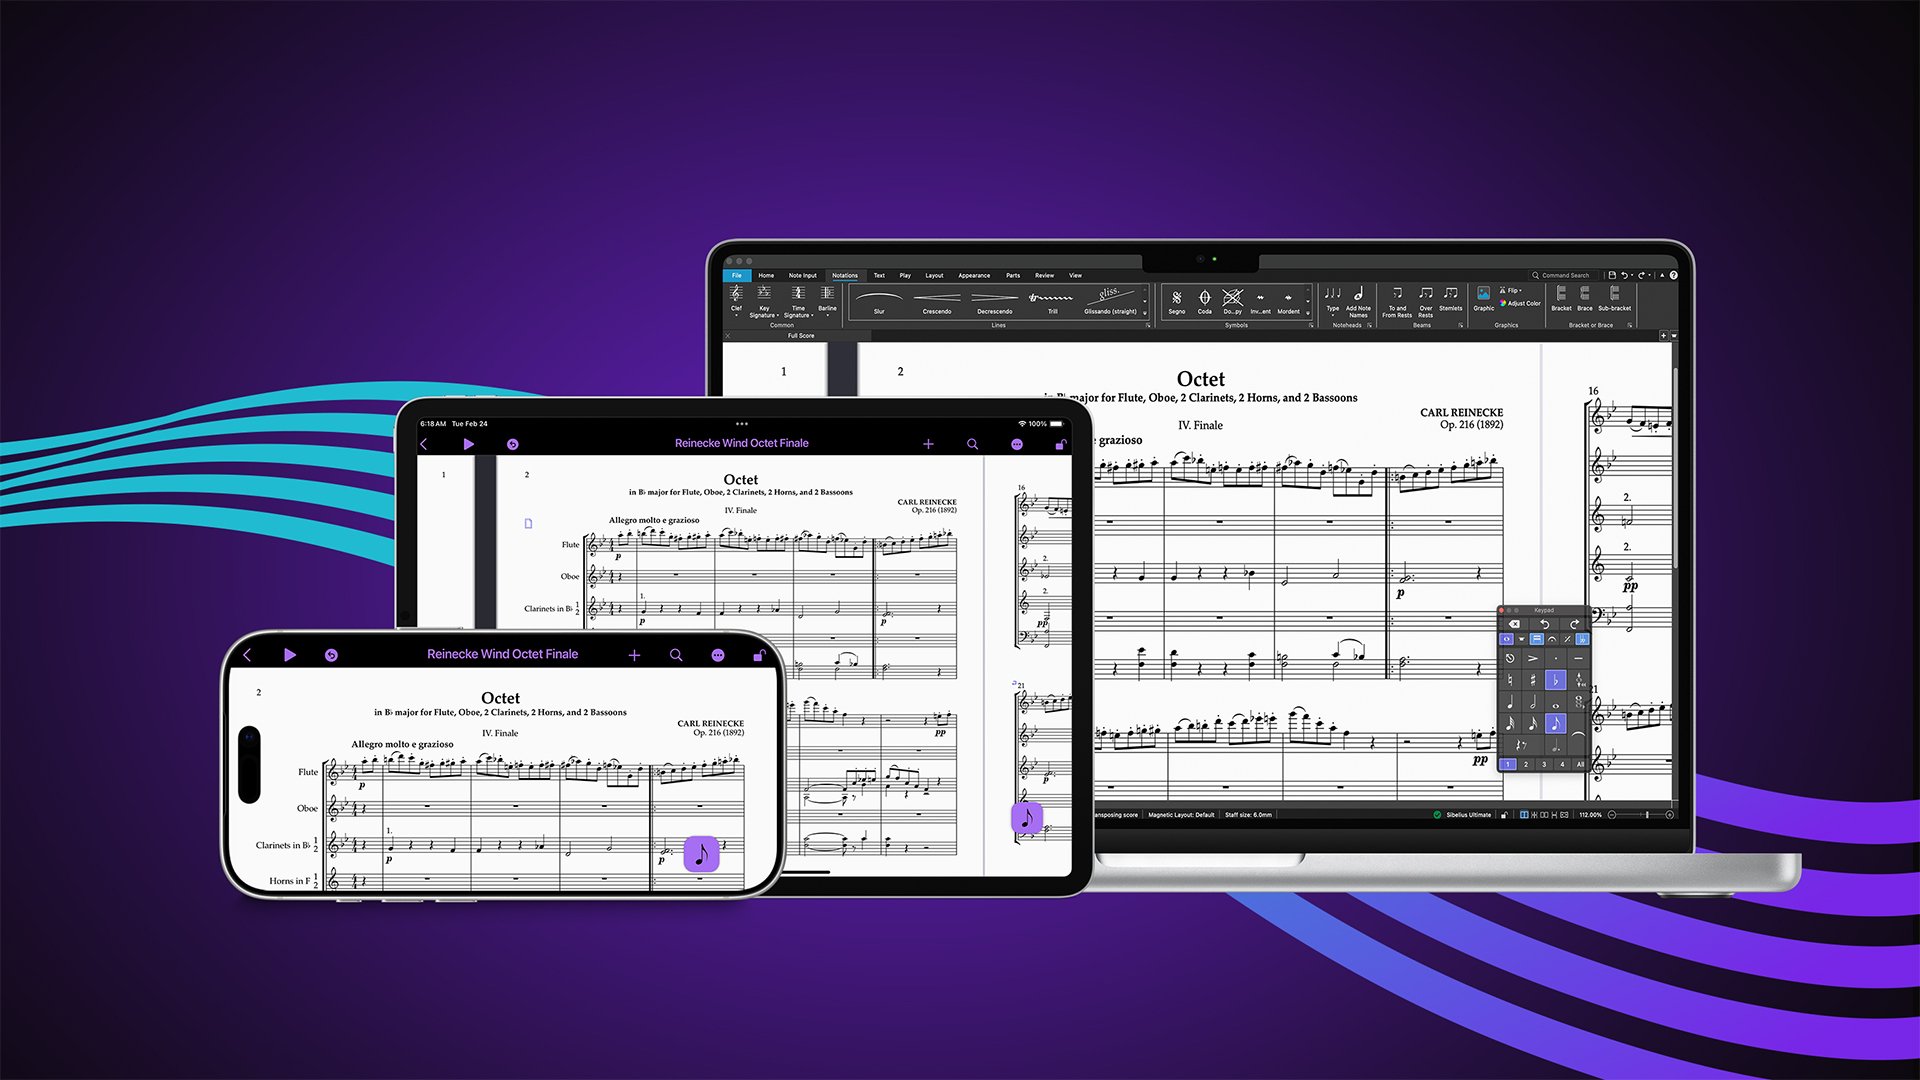Viewport: 1920px width, 1080px height.
Task: Choose the Decrescendo hairpin line
Action: [x=995, y=302]
